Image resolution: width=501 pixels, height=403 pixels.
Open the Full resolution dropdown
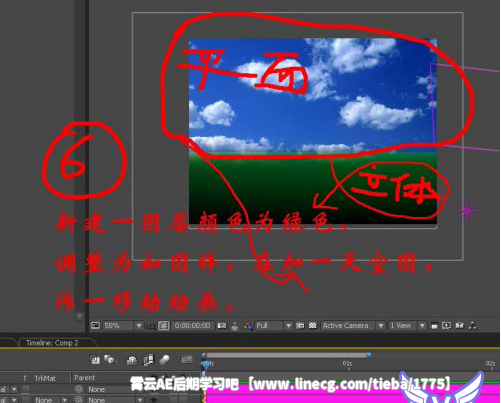(274, 326)
